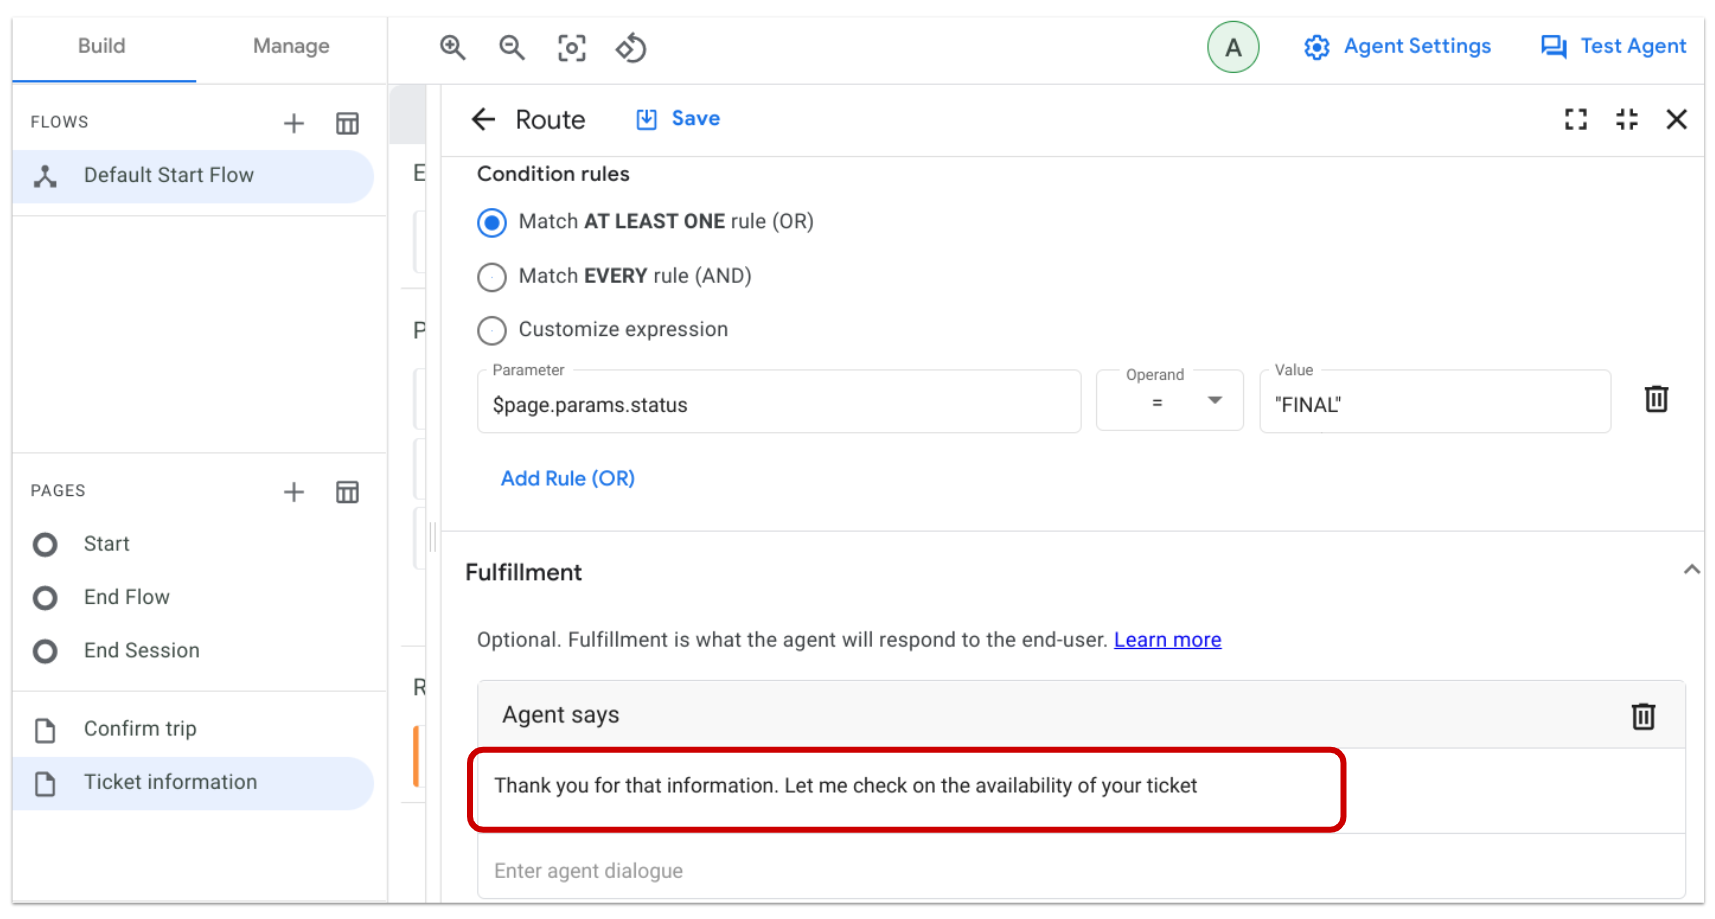Add a new flow

(294, 122)
